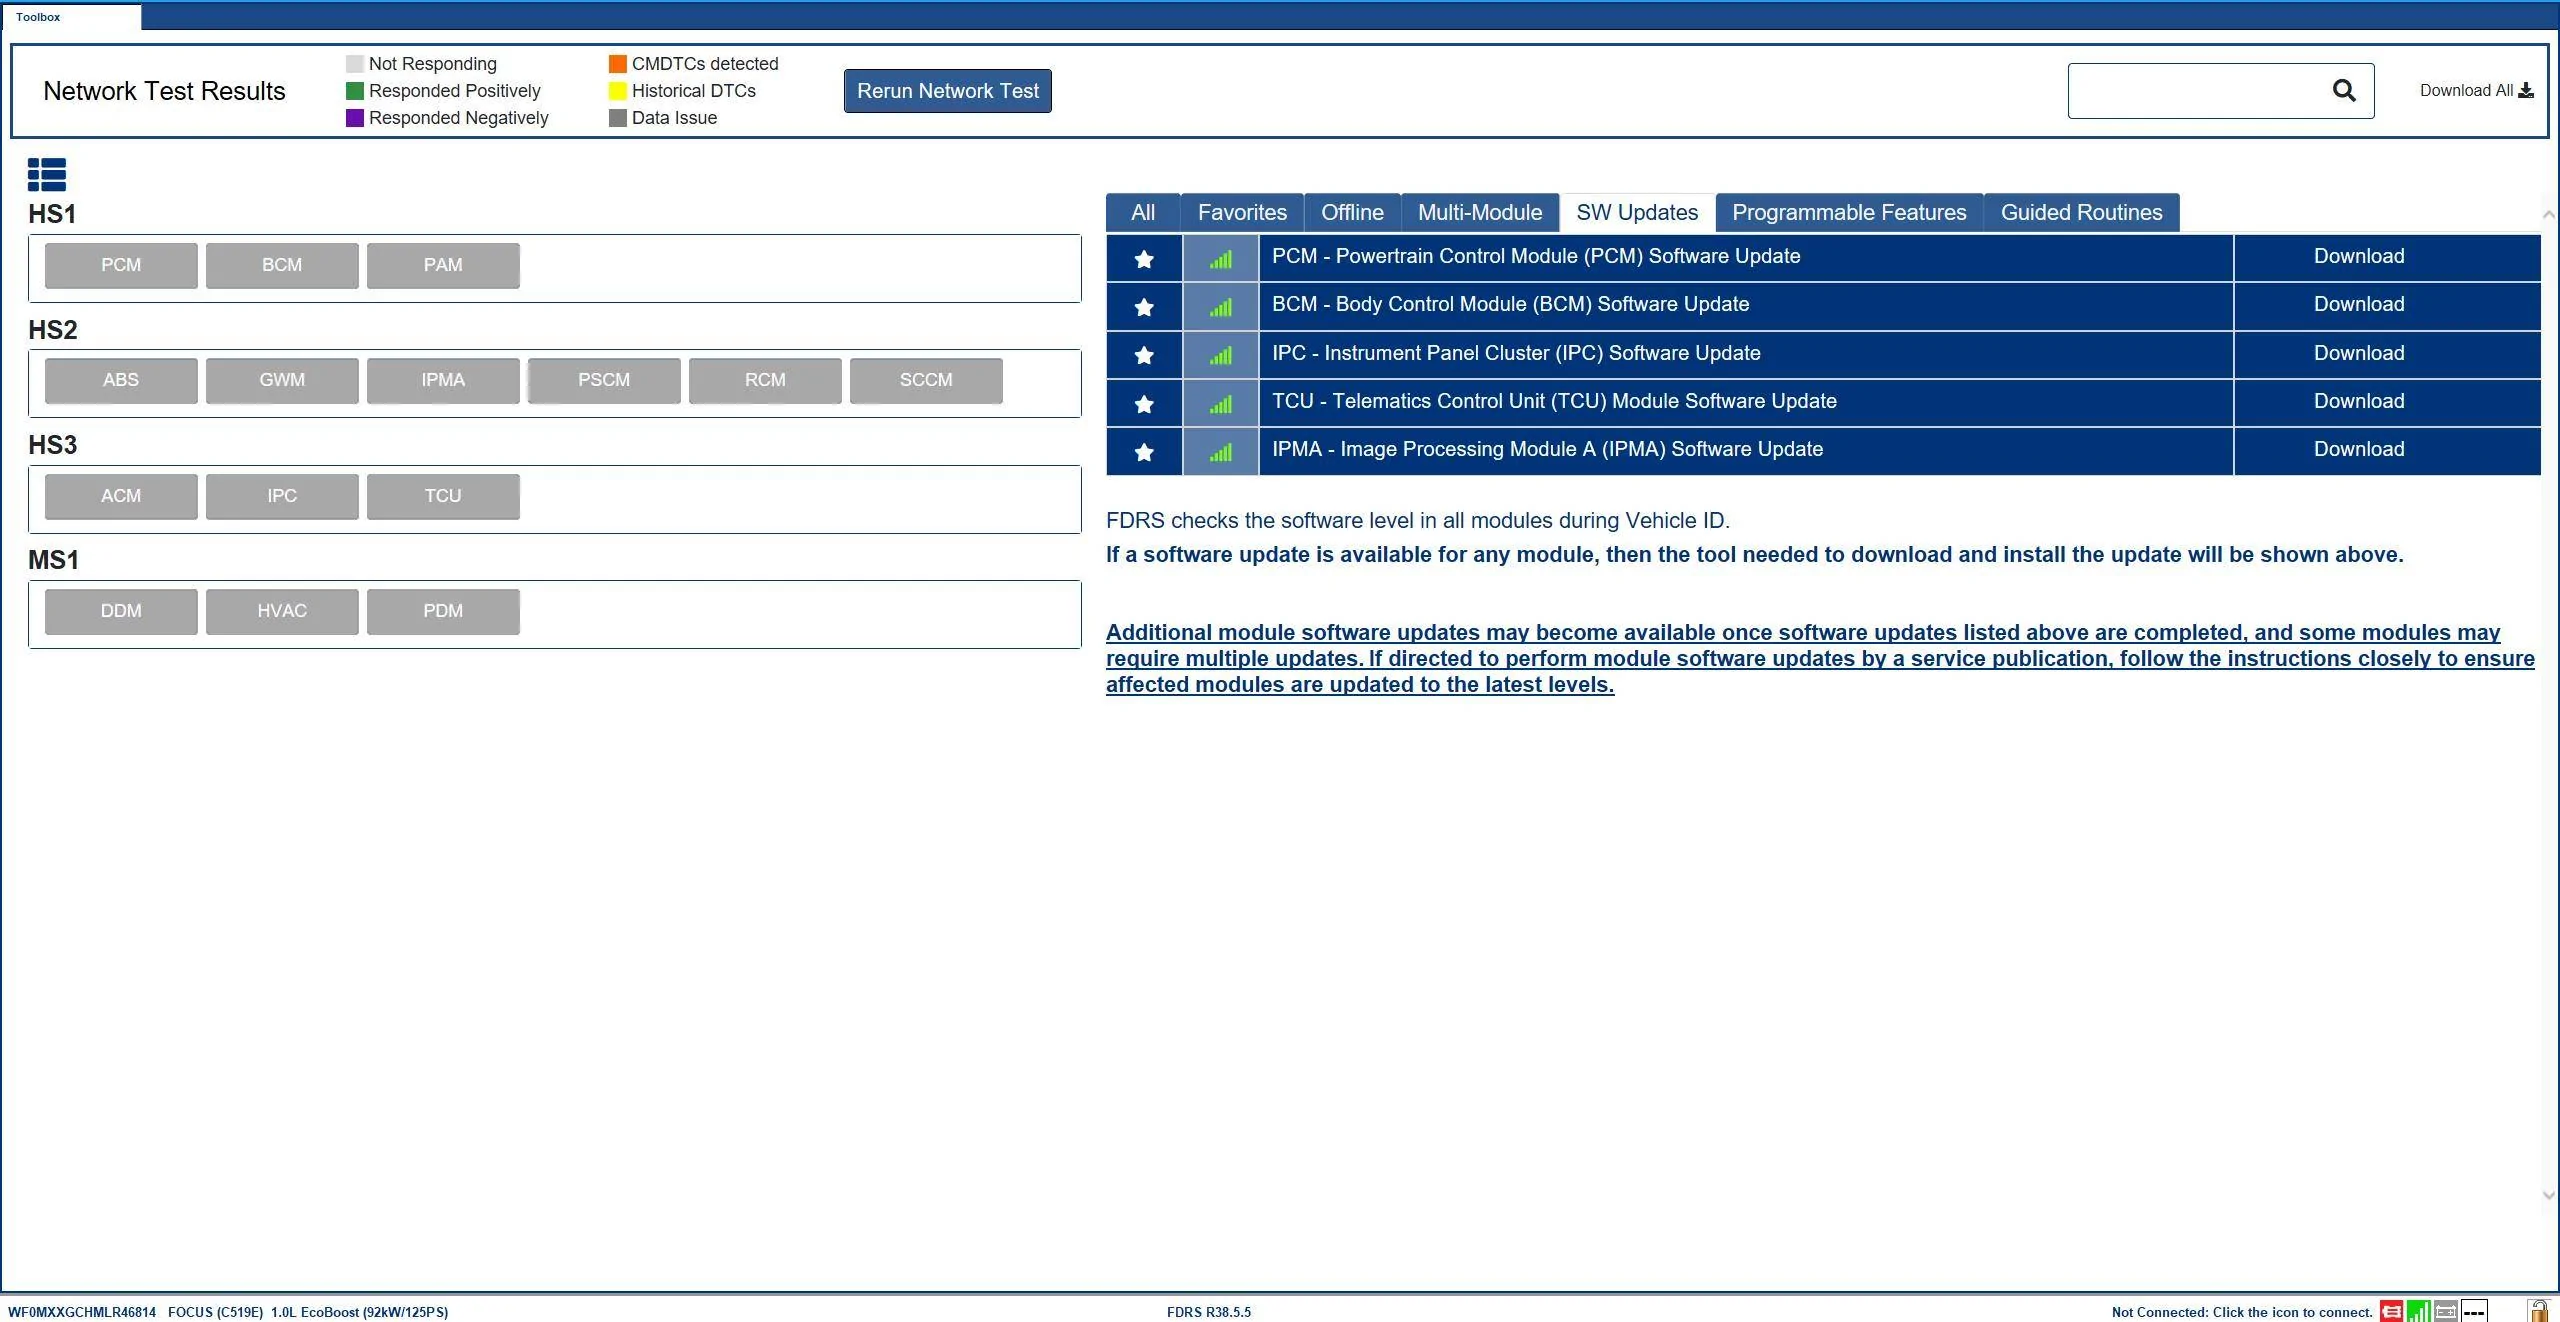Viewport: 2560px width, 1322px height.
Task: Click Rerun Network Test button
Action: pos(947,91)
